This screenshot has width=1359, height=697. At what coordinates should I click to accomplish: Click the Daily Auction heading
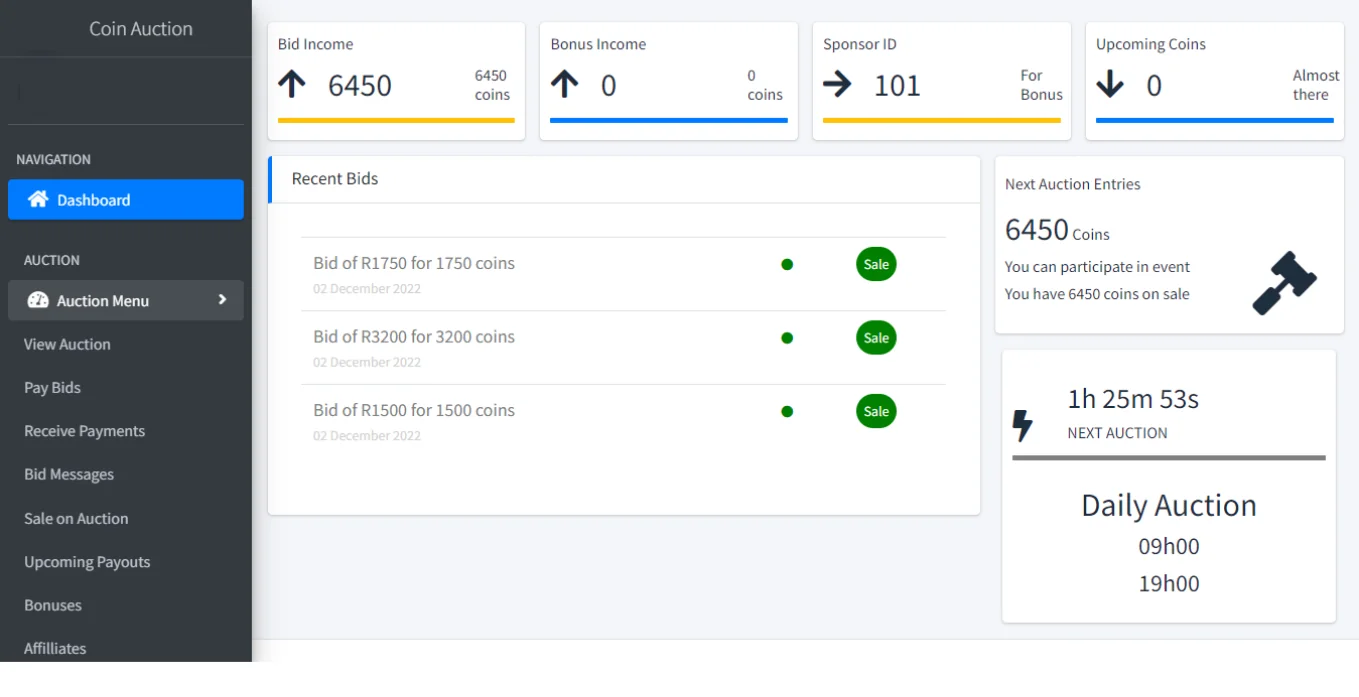tap(1169, 505)
